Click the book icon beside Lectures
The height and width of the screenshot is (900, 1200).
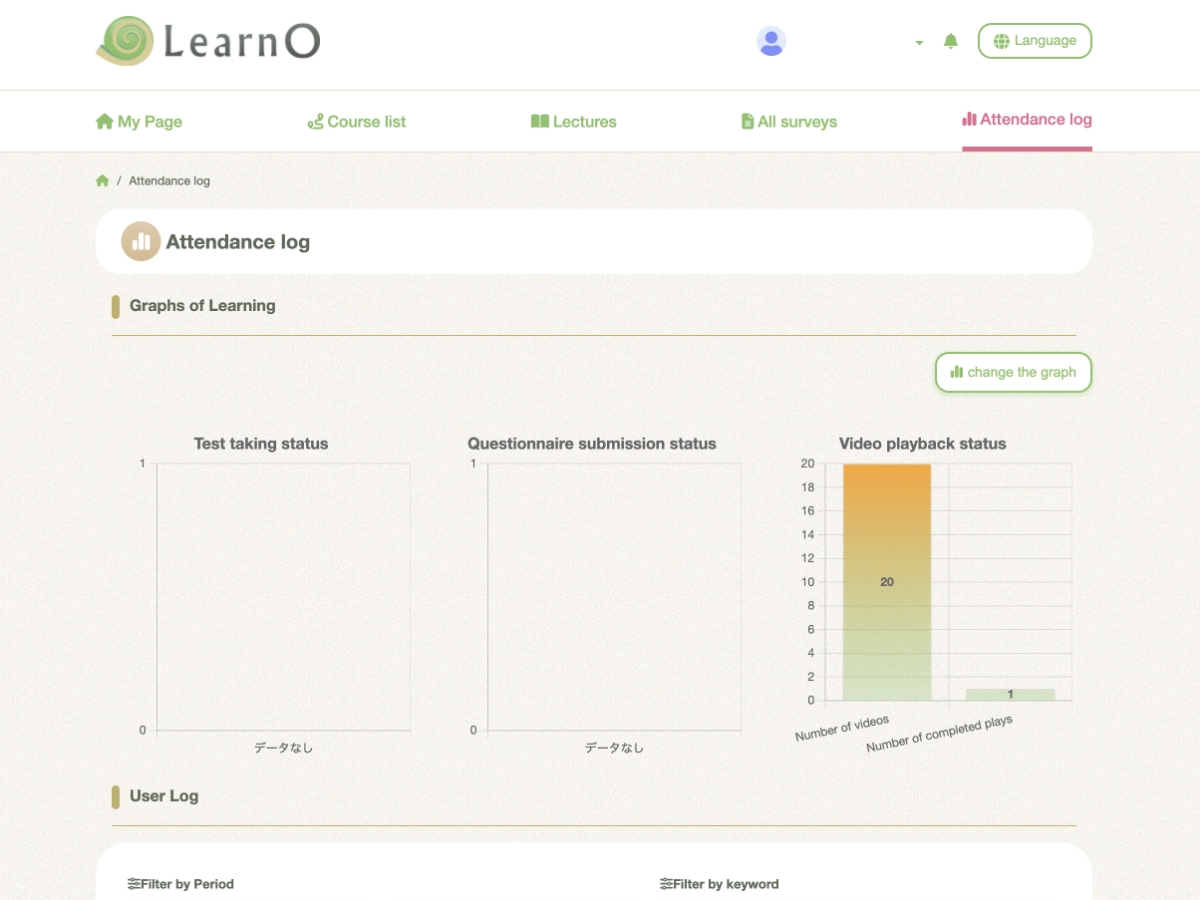pyautogui.click(x=540, y=122)
